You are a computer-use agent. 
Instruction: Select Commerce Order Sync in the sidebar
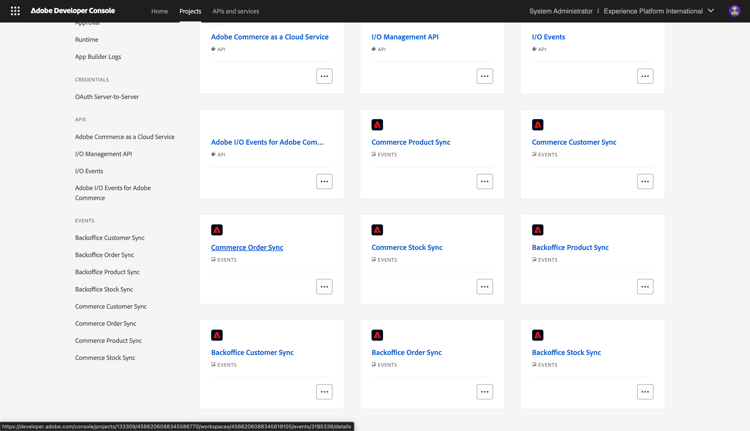105,324
